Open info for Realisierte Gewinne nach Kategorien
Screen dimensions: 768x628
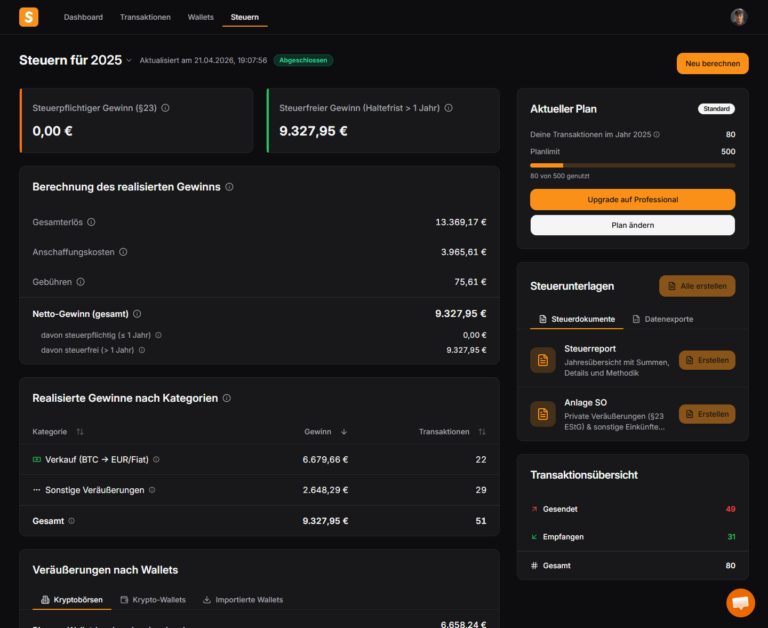(x=227, y=398)
